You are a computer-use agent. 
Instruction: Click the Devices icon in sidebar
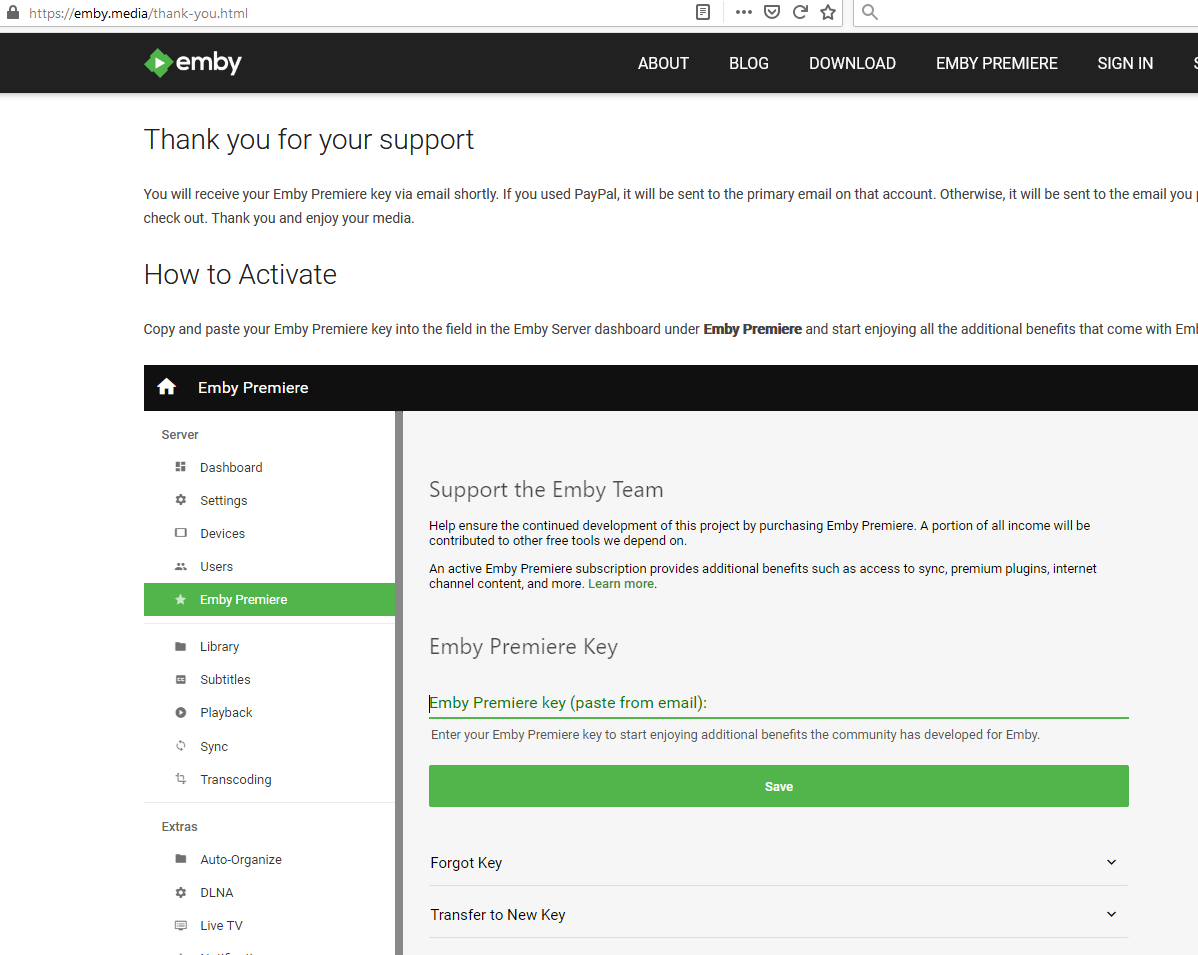(181, 533)
